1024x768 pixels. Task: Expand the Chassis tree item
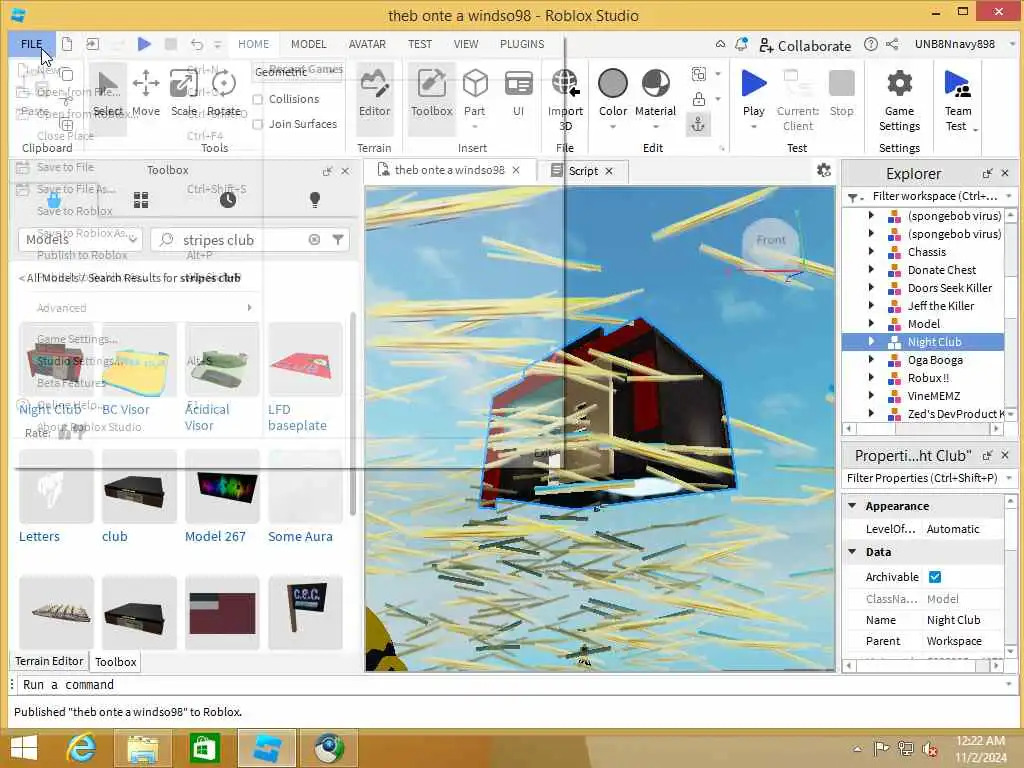[x=871, y=251]
